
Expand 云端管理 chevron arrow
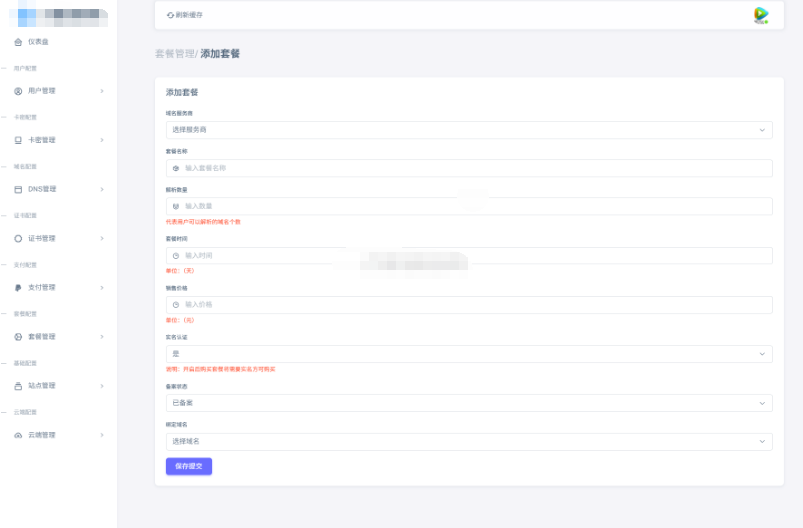point(102,435)
